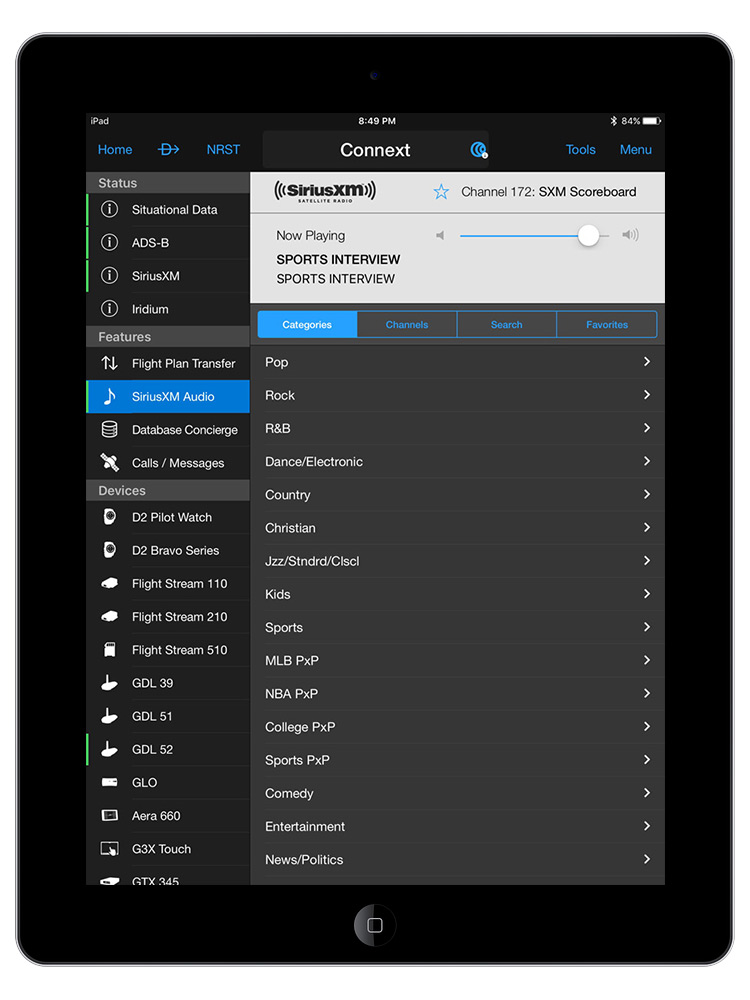Tap the battery indicator in status bar
Screen dimensions: 750x1000
pos(652,121)
